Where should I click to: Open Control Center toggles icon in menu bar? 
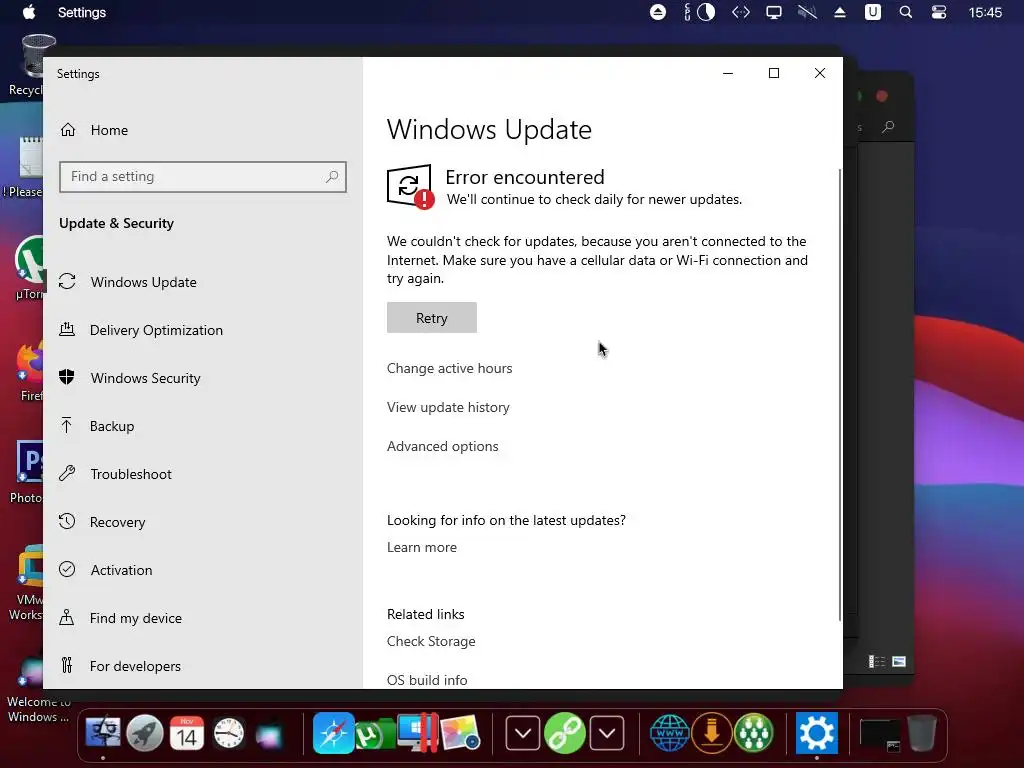938,12
